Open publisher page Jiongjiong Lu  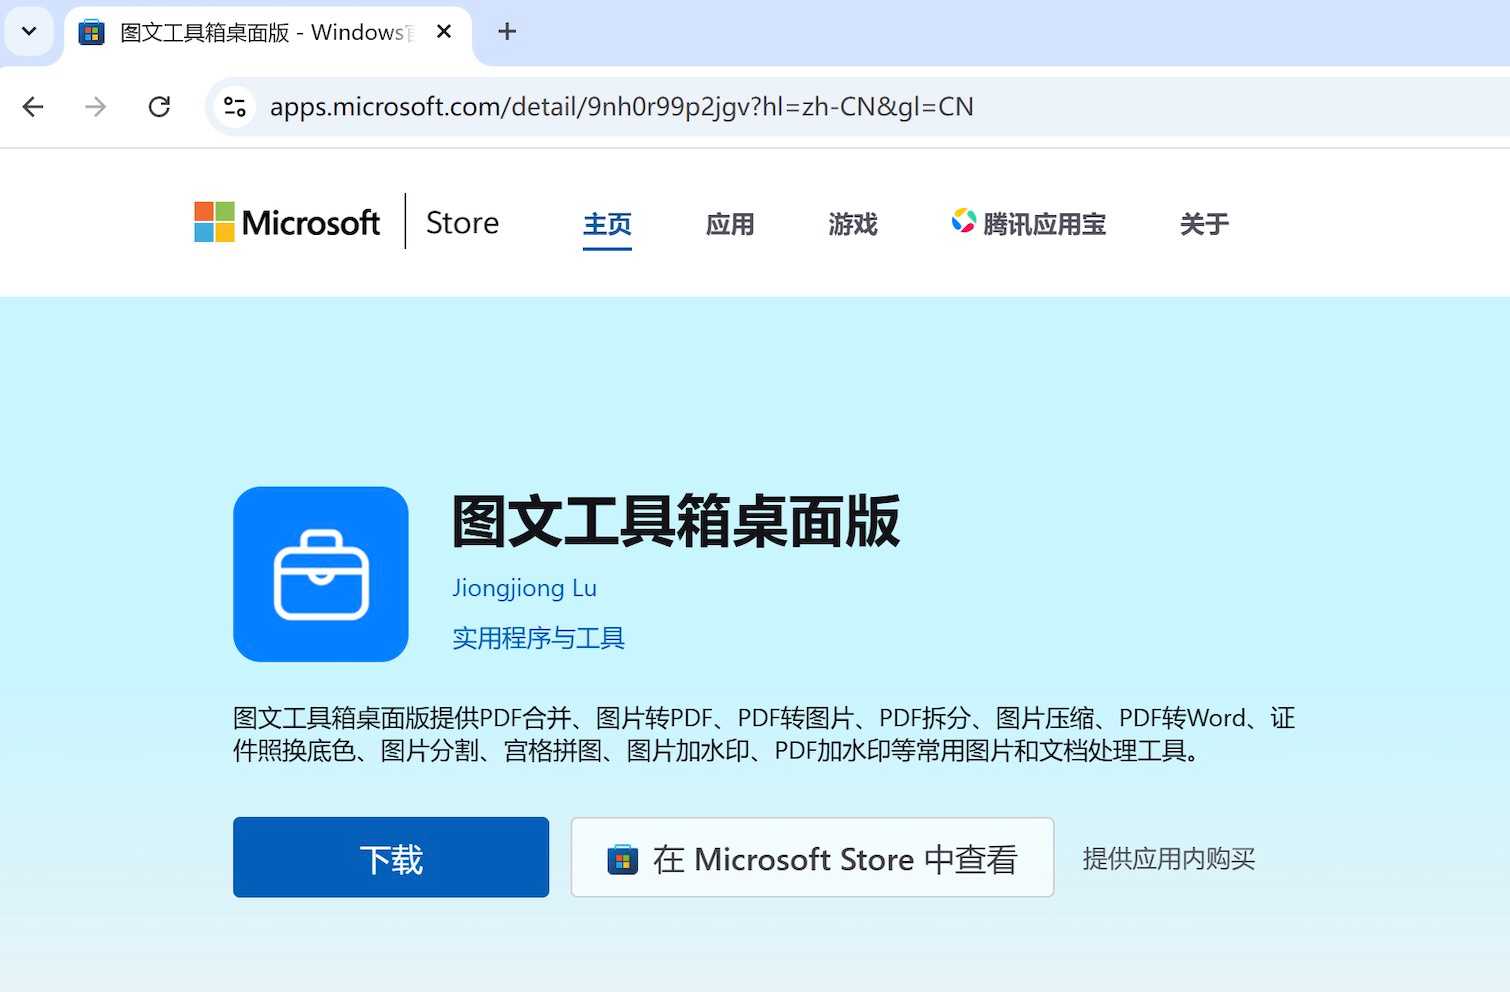coord(524,588)
